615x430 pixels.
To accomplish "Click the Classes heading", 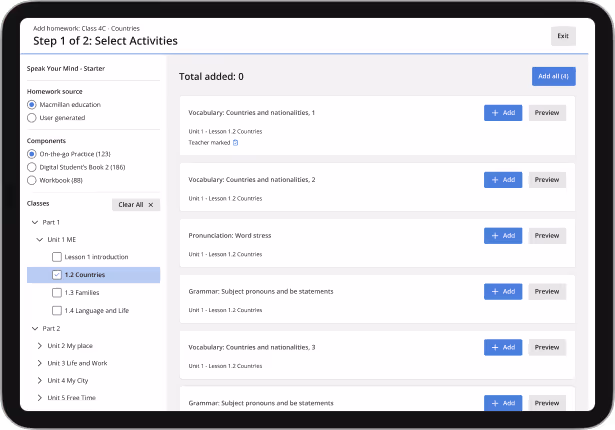I will coord(38,204).
